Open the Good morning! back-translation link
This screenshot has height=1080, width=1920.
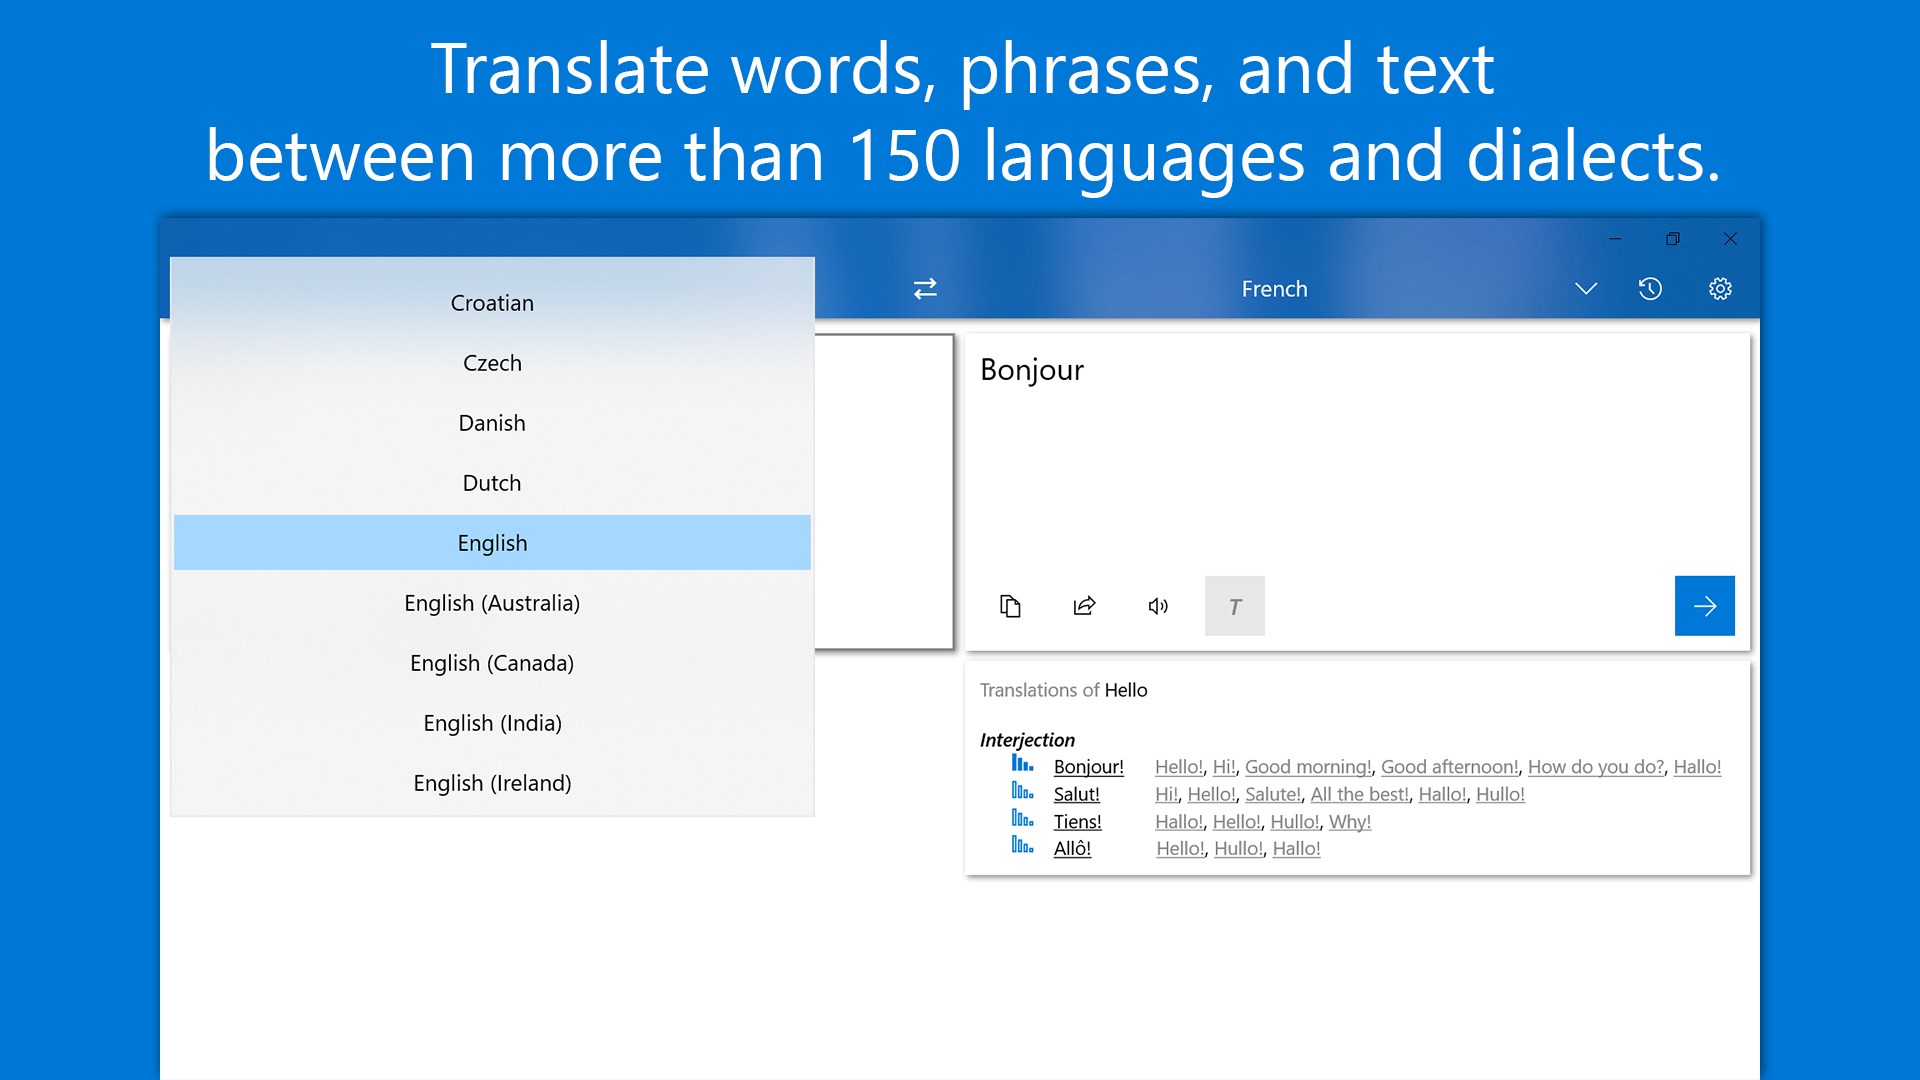1307,767
